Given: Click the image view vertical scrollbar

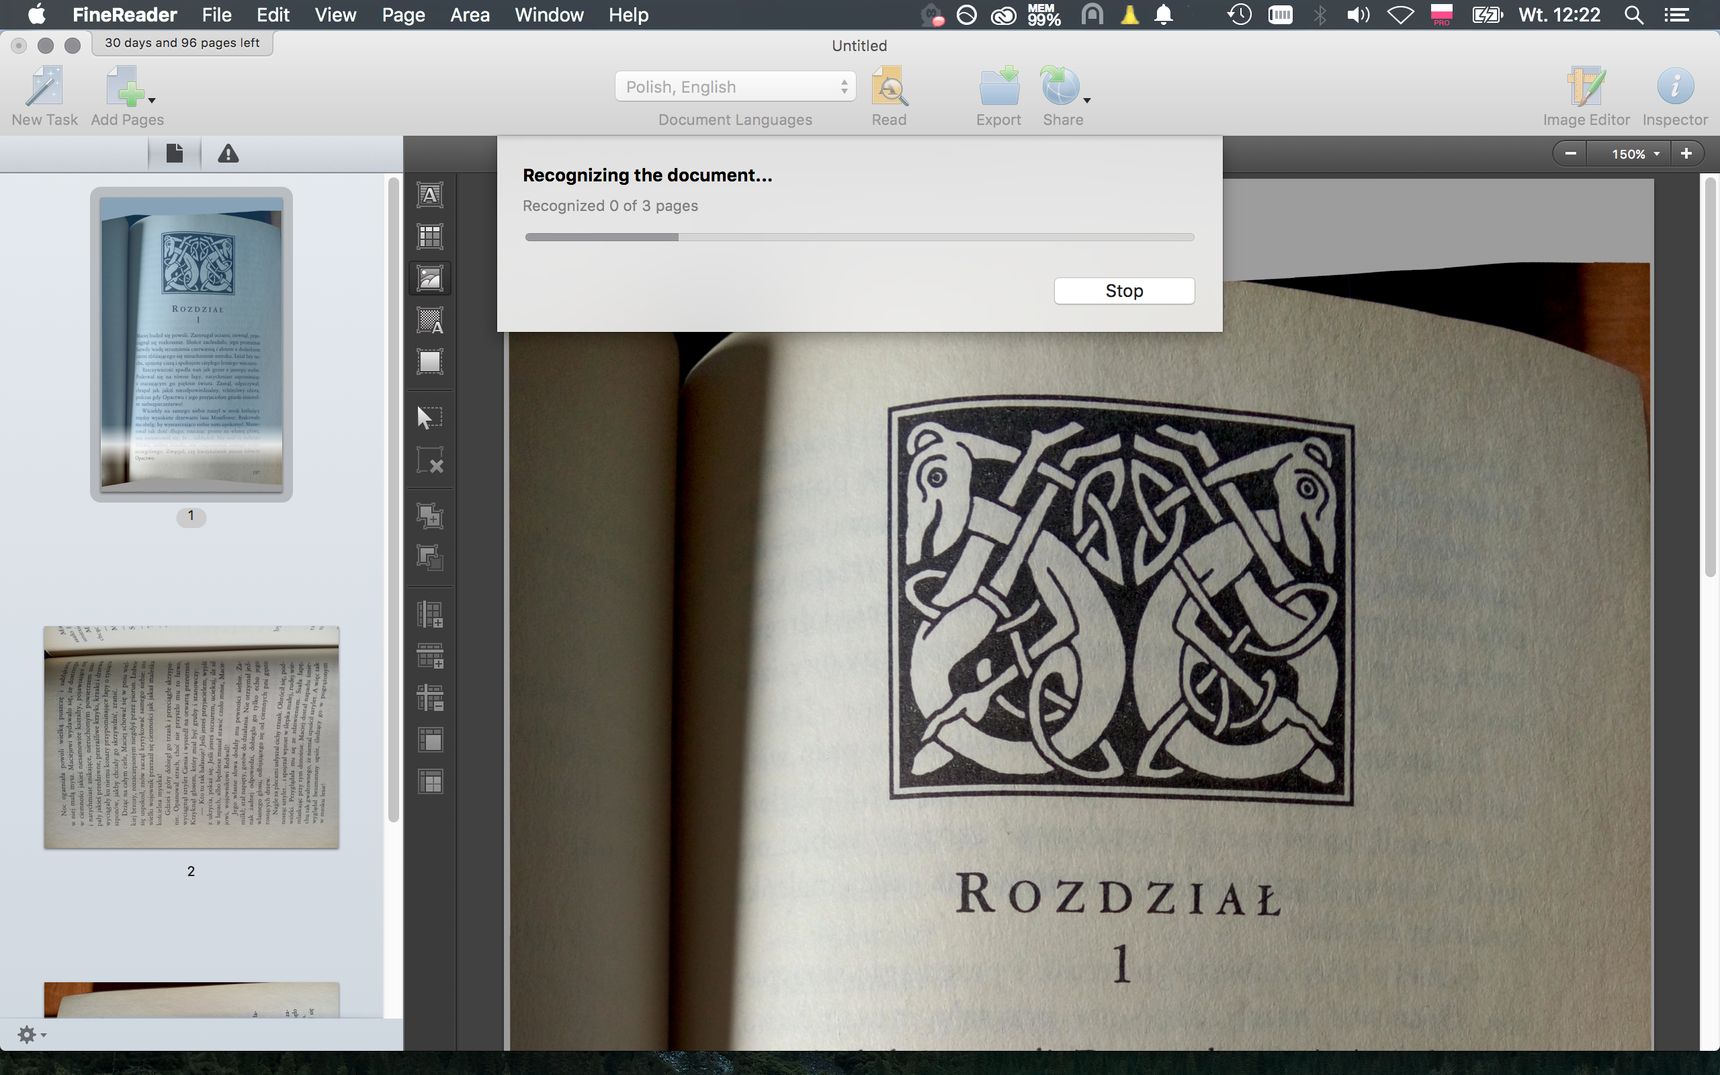Looking at the screenshot, I should pos(1709,377).
